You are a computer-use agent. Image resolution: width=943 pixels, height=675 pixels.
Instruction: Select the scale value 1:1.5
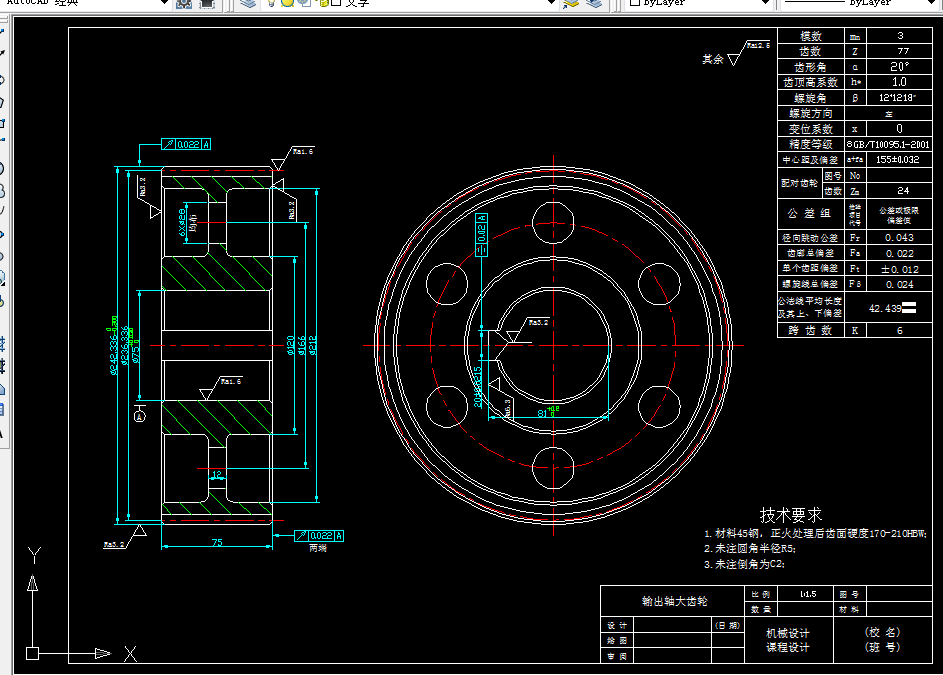click(808, 594)
